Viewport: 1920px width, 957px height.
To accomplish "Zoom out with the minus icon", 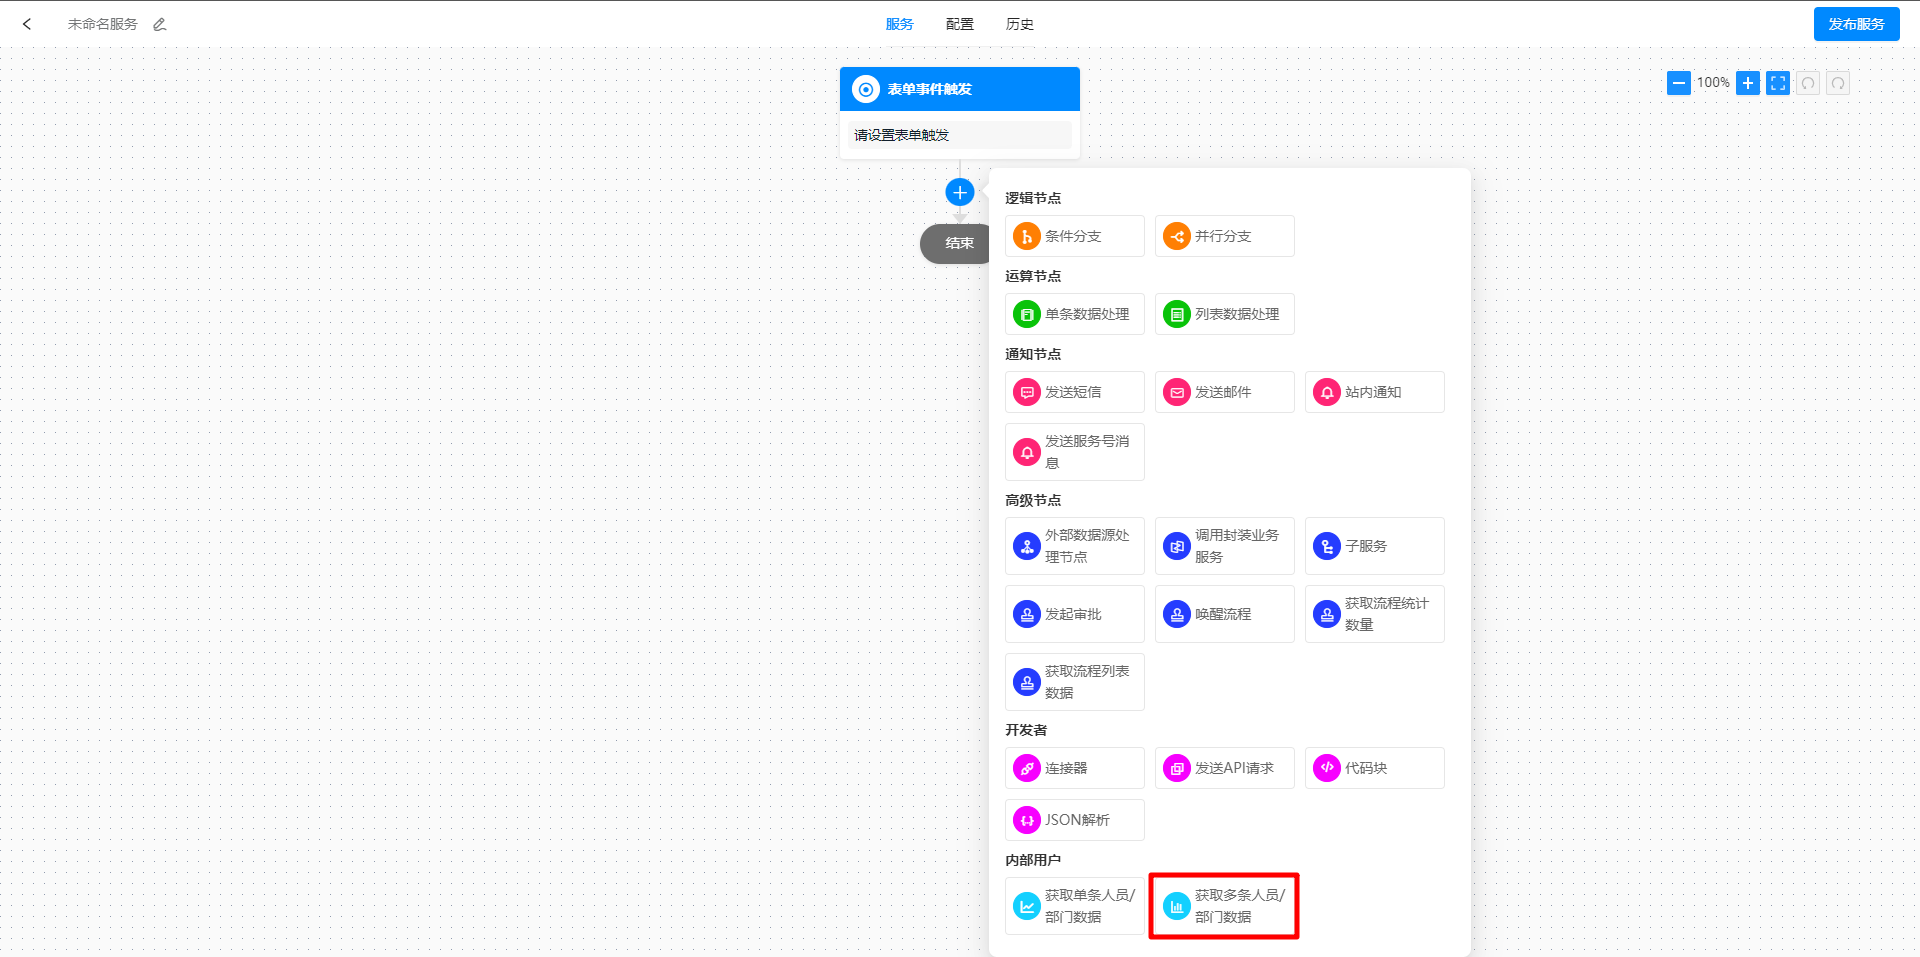I will [1679, 83].
